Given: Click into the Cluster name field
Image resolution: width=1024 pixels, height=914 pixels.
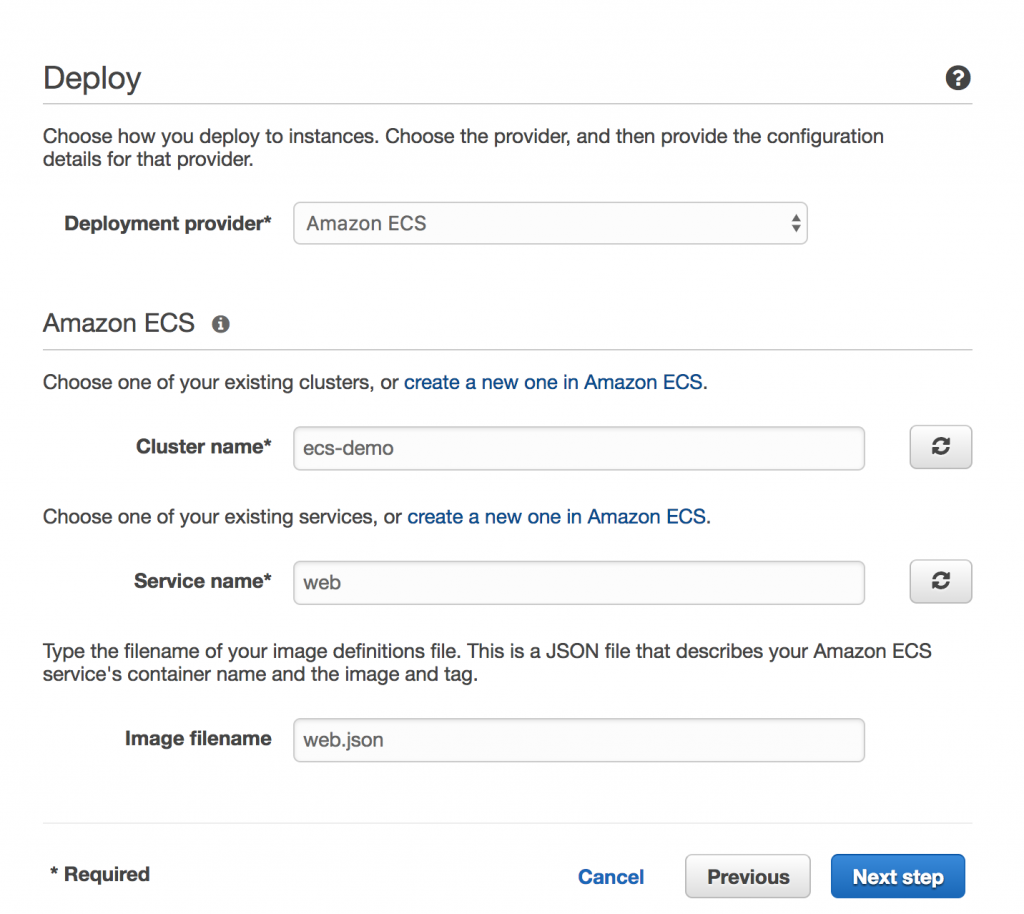Looking at the screenshot, I should pyautogui.click(x=578, y=448).
